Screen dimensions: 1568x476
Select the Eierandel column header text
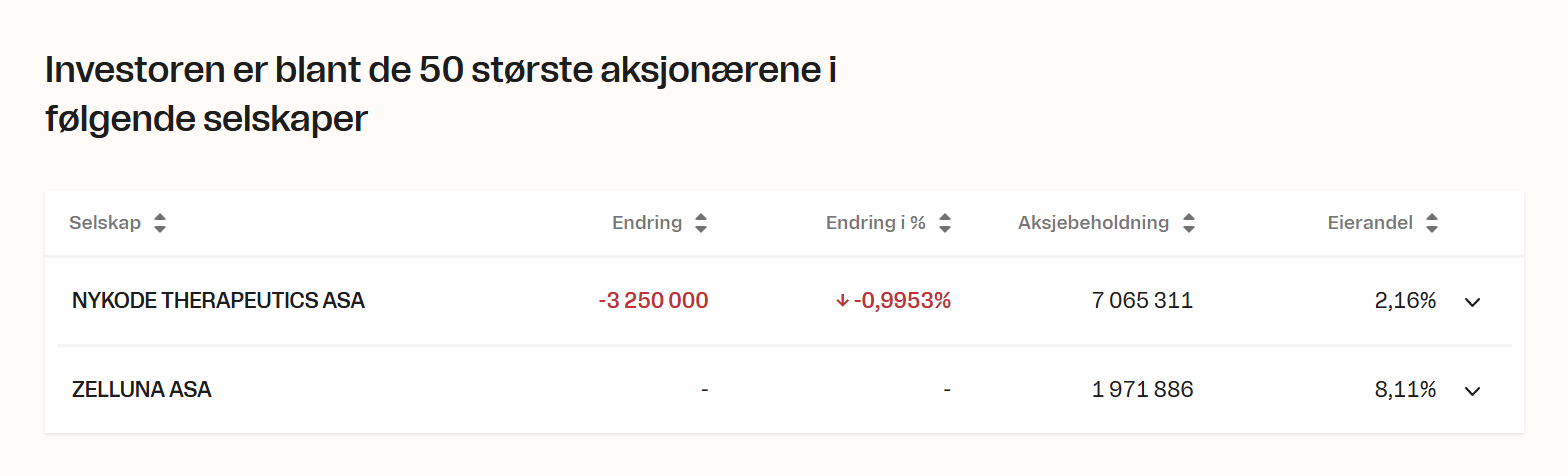(x=1370, y=223)
